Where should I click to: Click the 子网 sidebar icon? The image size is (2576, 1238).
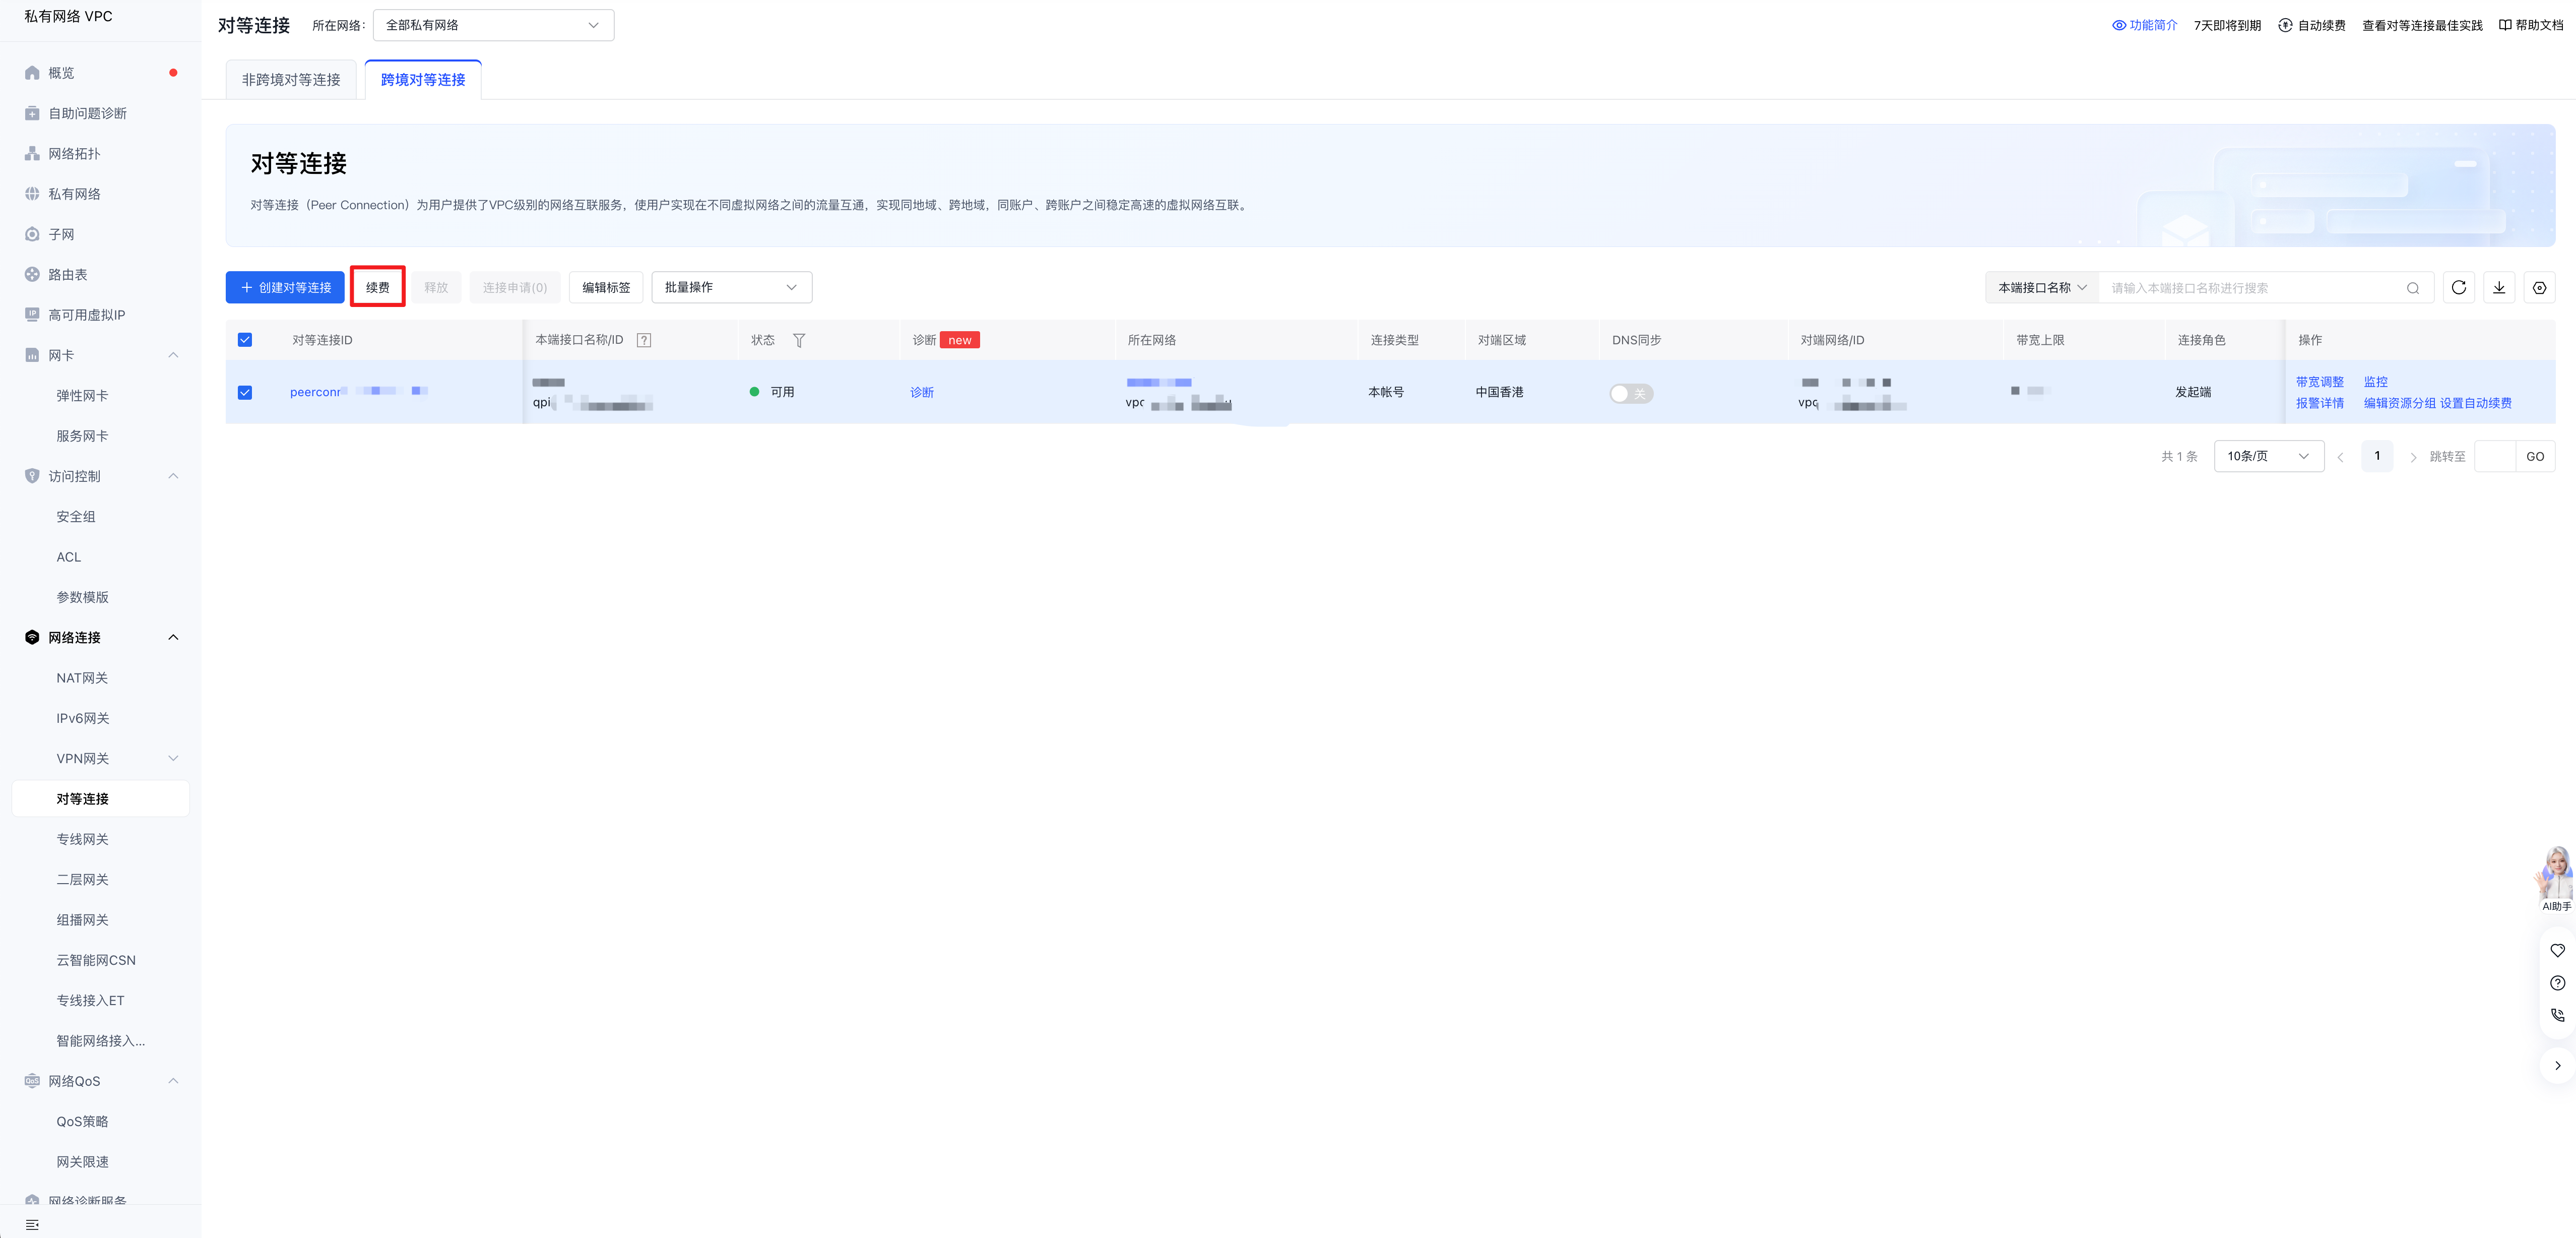coord(32,234)
